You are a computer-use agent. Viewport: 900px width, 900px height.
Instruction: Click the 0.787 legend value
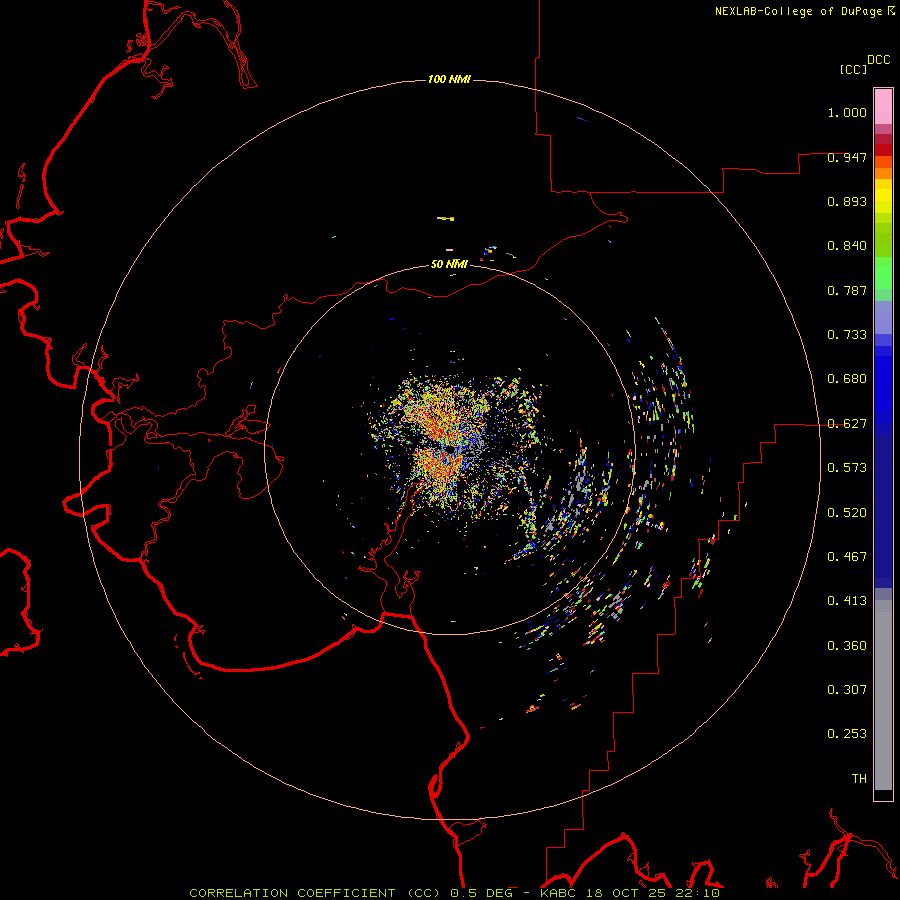pos(847,290)
